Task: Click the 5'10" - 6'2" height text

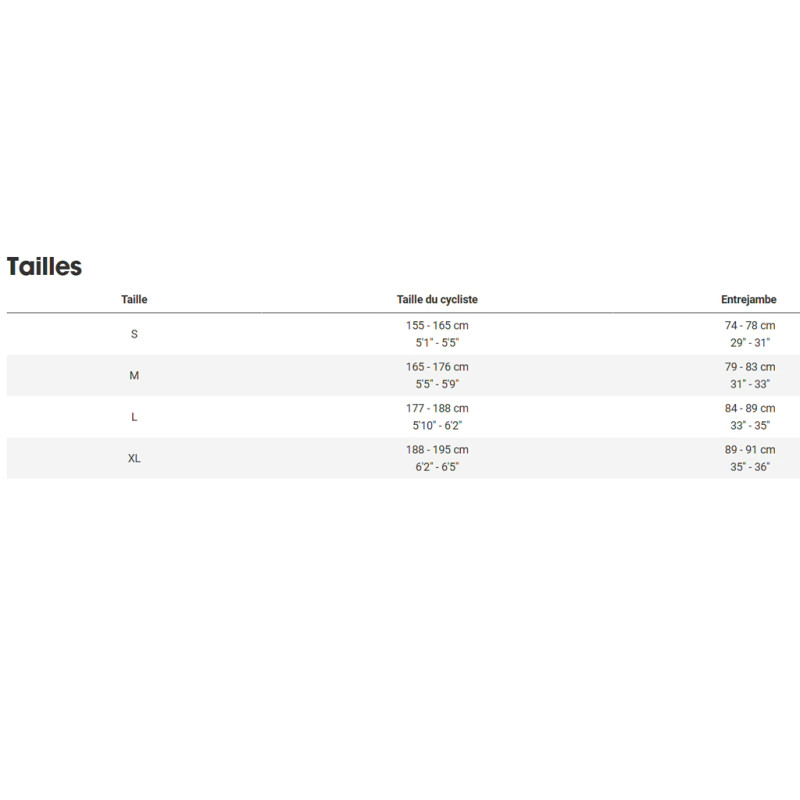Action: [x=437, y=425]
